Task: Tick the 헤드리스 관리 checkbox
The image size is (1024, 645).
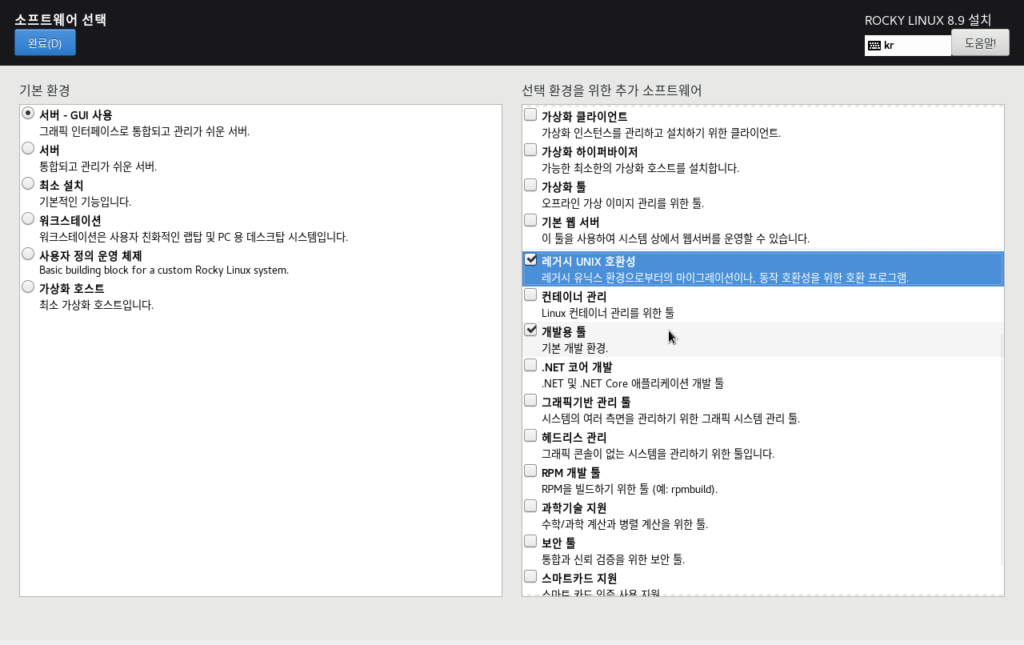Action: [530, 436]
